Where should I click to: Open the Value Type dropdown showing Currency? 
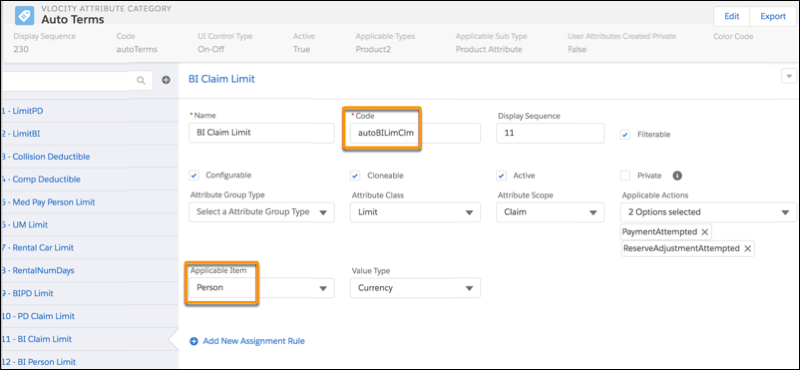(415, 288)
